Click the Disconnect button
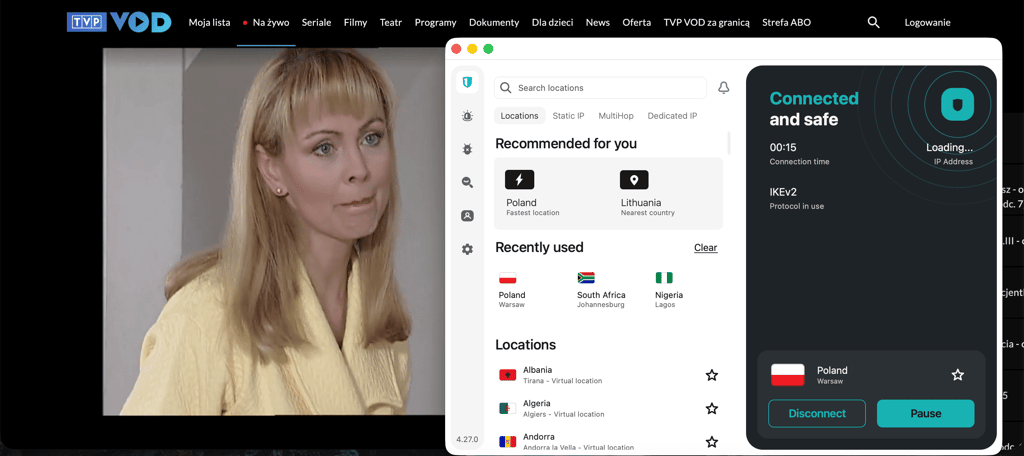 817,414
